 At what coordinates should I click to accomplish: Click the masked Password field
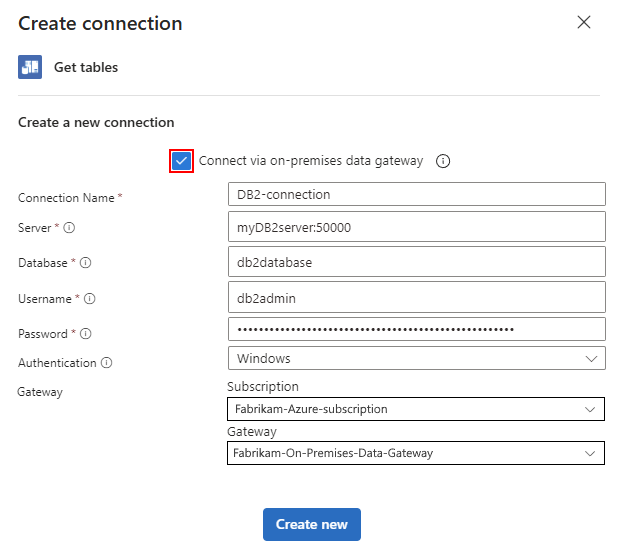coord(416,329)
